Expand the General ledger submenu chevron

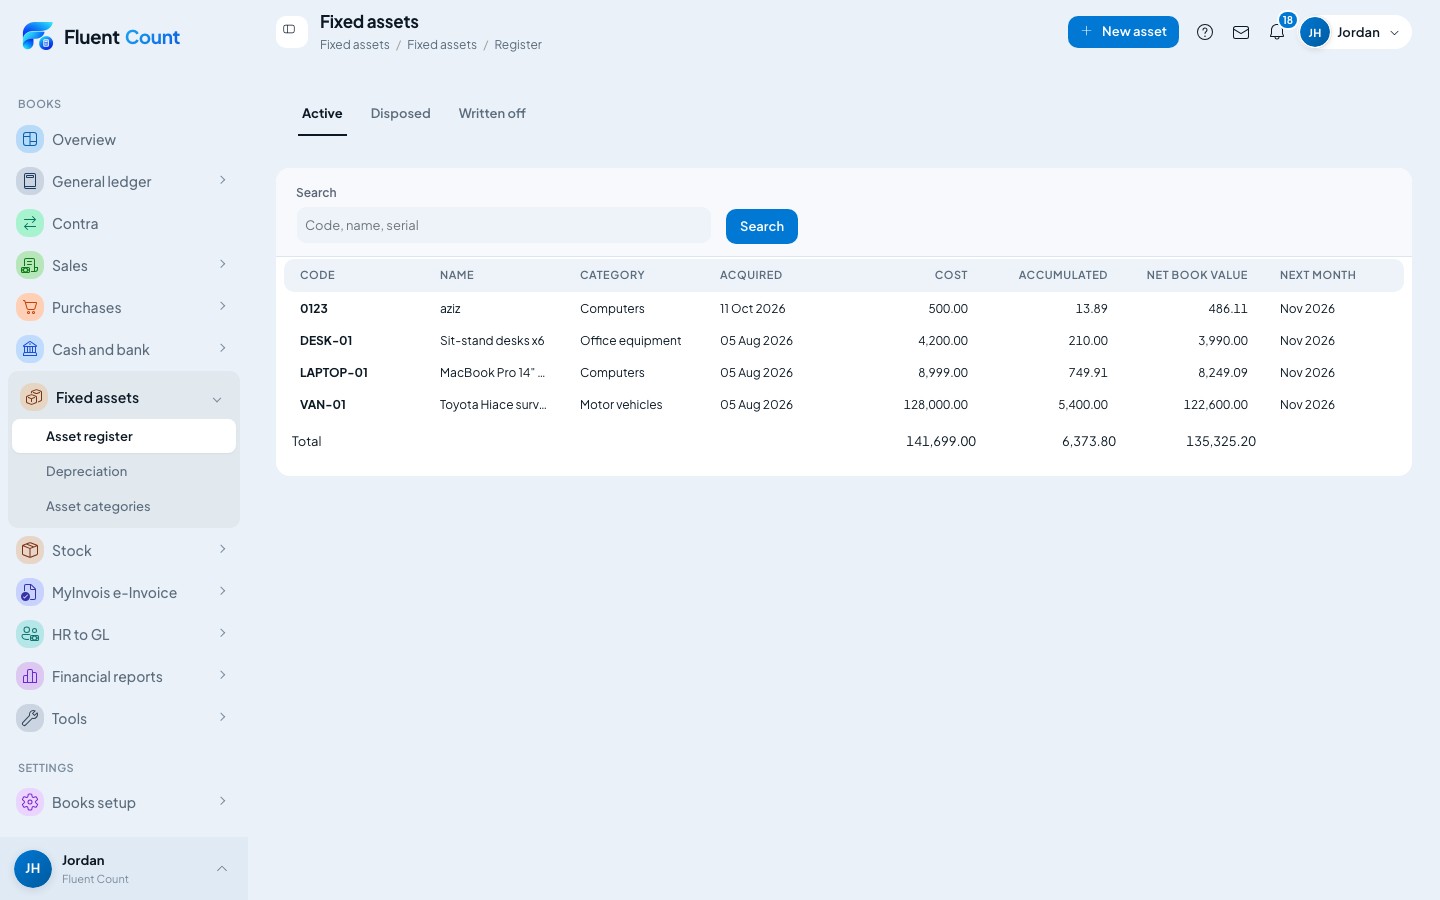(x=222, y=180)
